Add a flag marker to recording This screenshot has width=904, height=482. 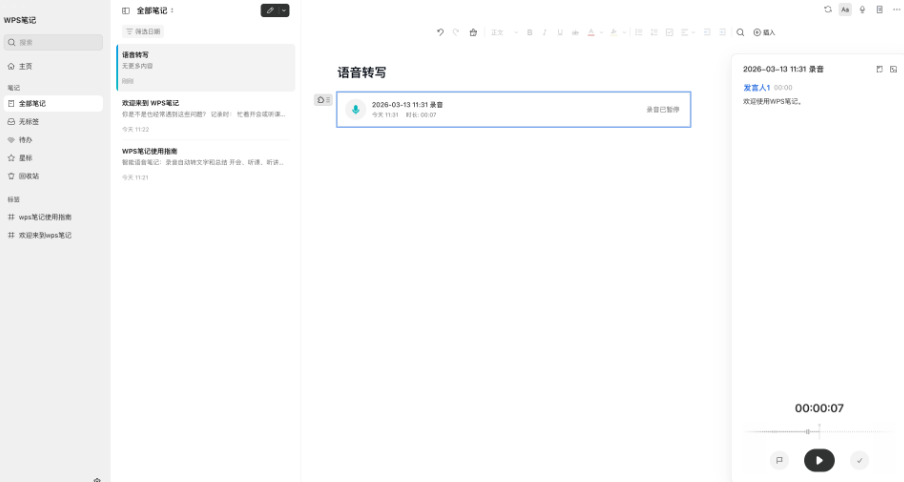(779, 460)
